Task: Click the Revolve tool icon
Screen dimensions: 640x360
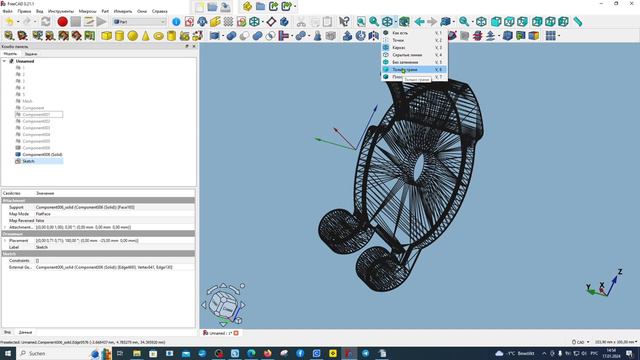Action: pyautogui.click(x=360, y=36)
